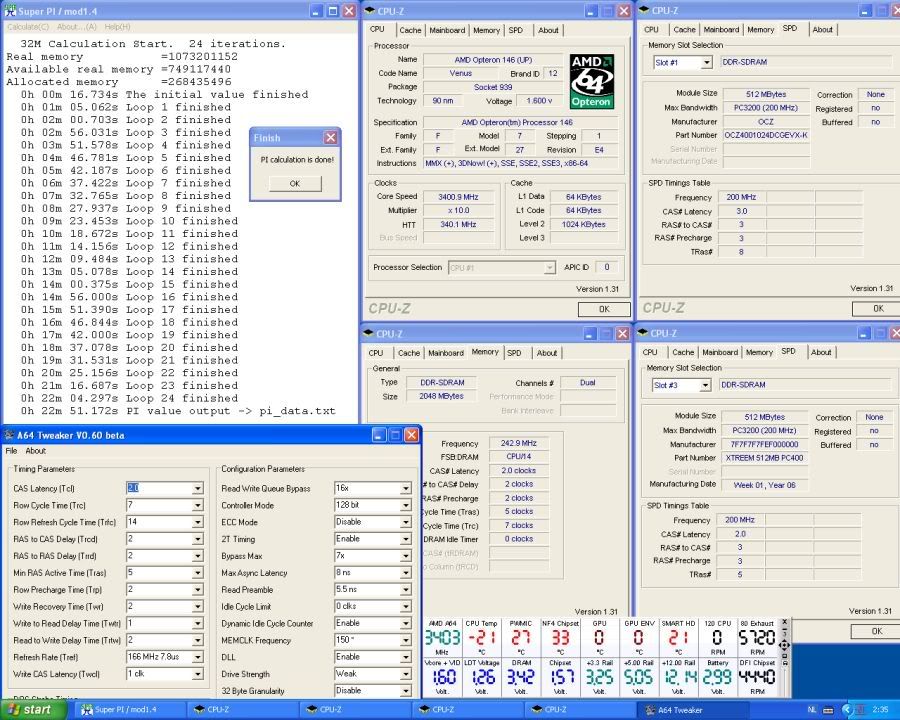Expand the Read Write Queue Bypass dropdown

[406, 489]
